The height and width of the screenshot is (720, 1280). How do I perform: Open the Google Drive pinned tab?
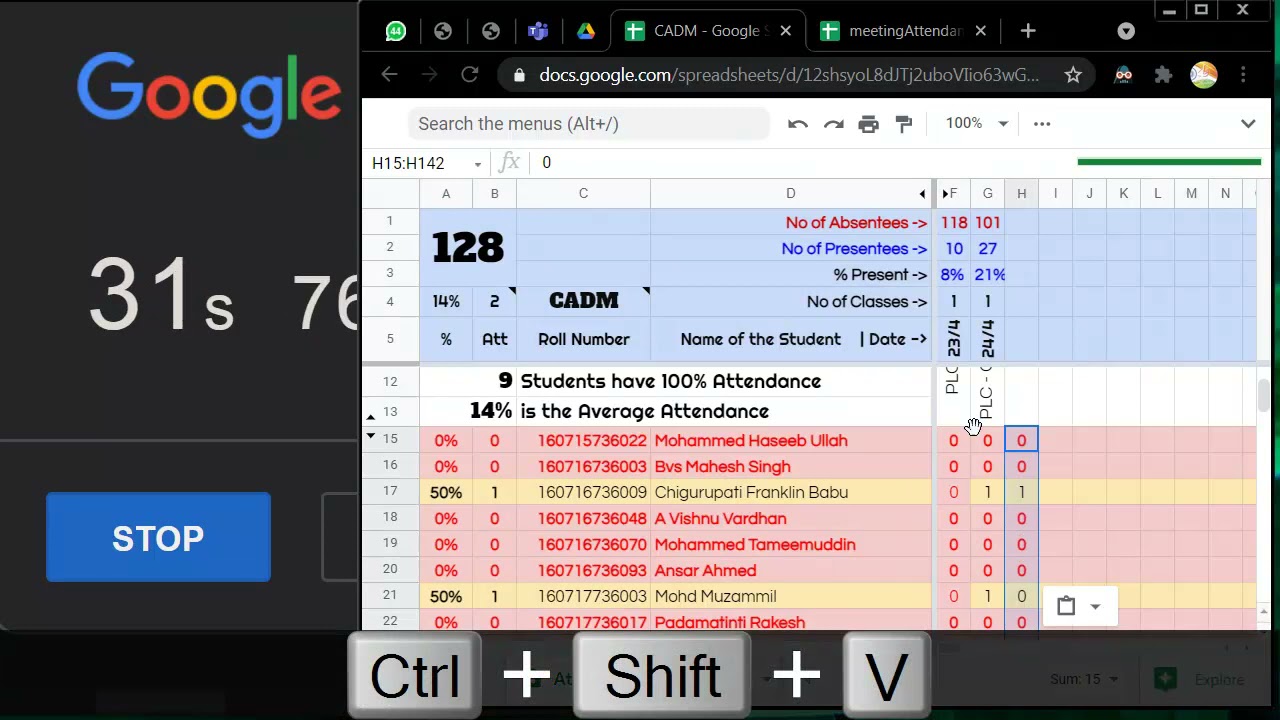coord(586,31)
